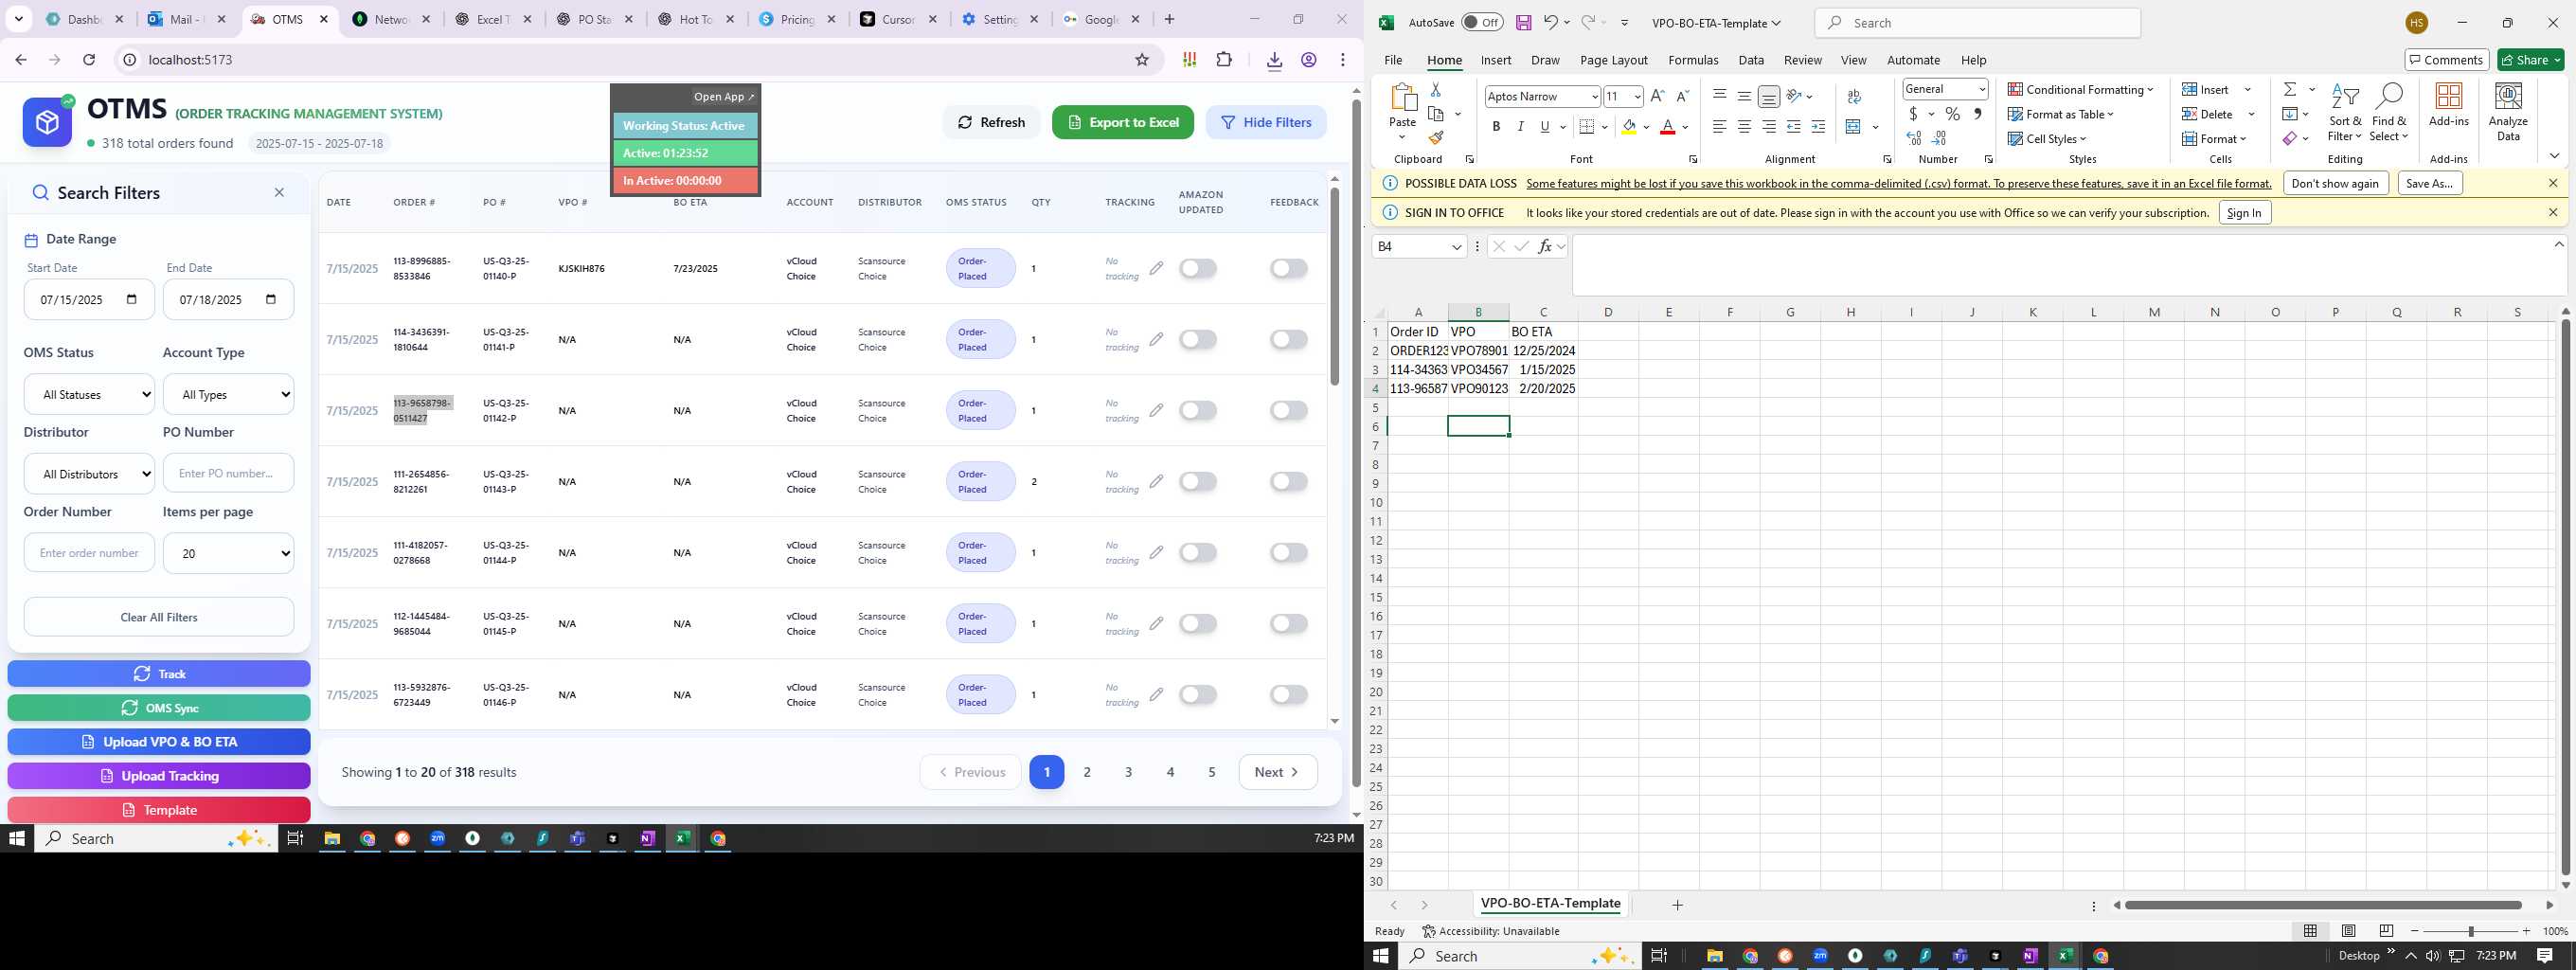
Task: Click the Percent Style icon
Action: (x=1952, y=114)
